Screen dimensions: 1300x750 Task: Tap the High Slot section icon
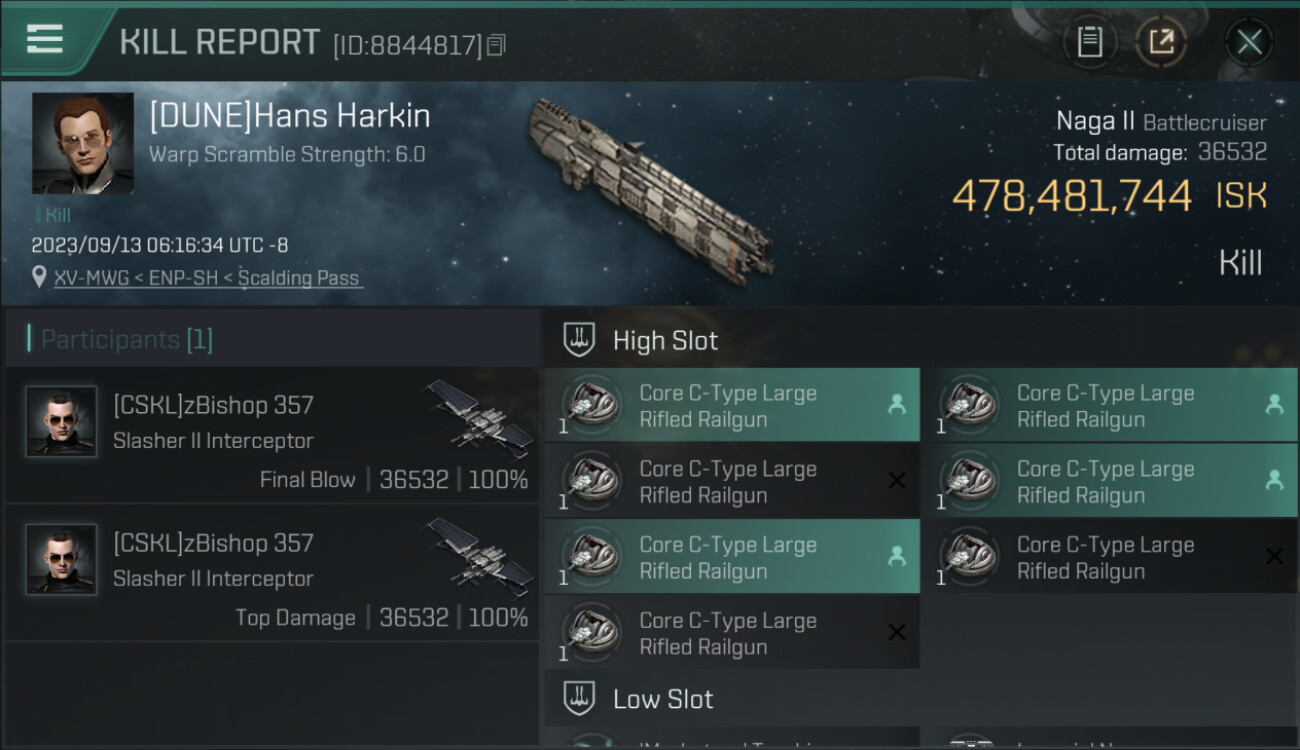point(580,340)
